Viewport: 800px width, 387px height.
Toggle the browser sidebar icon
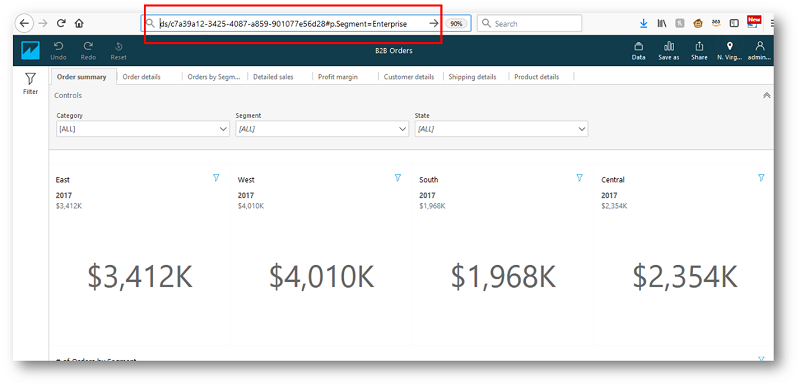pyautogui.click(x=734, y=23)
